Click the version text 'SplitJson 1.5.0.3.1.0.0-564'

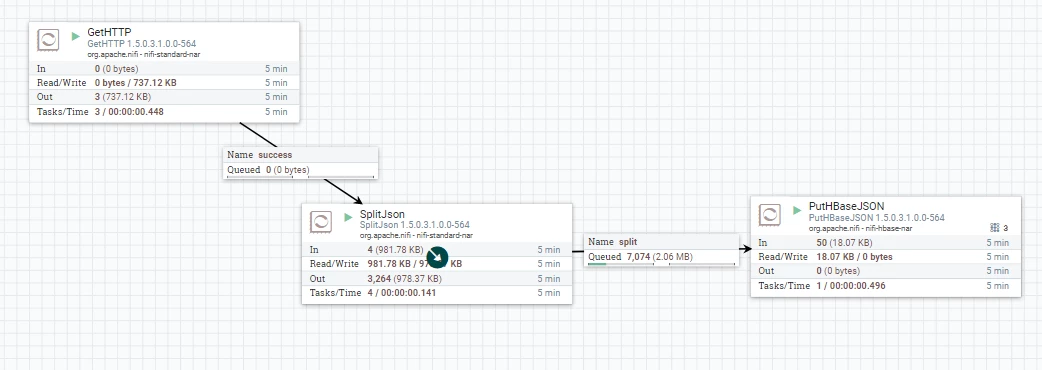(415, 225)
